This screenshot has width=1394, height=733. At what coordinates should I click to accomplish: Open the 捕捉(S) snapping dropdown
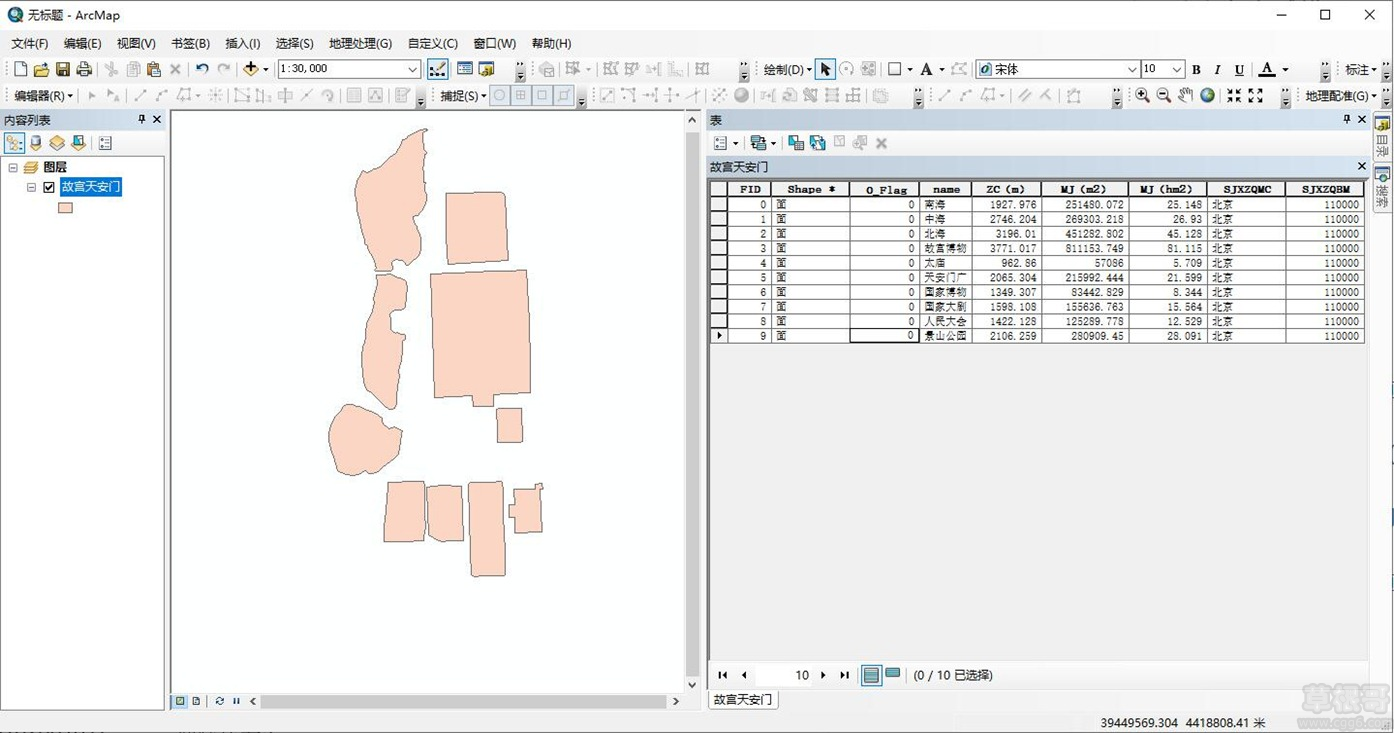(464, 96)
